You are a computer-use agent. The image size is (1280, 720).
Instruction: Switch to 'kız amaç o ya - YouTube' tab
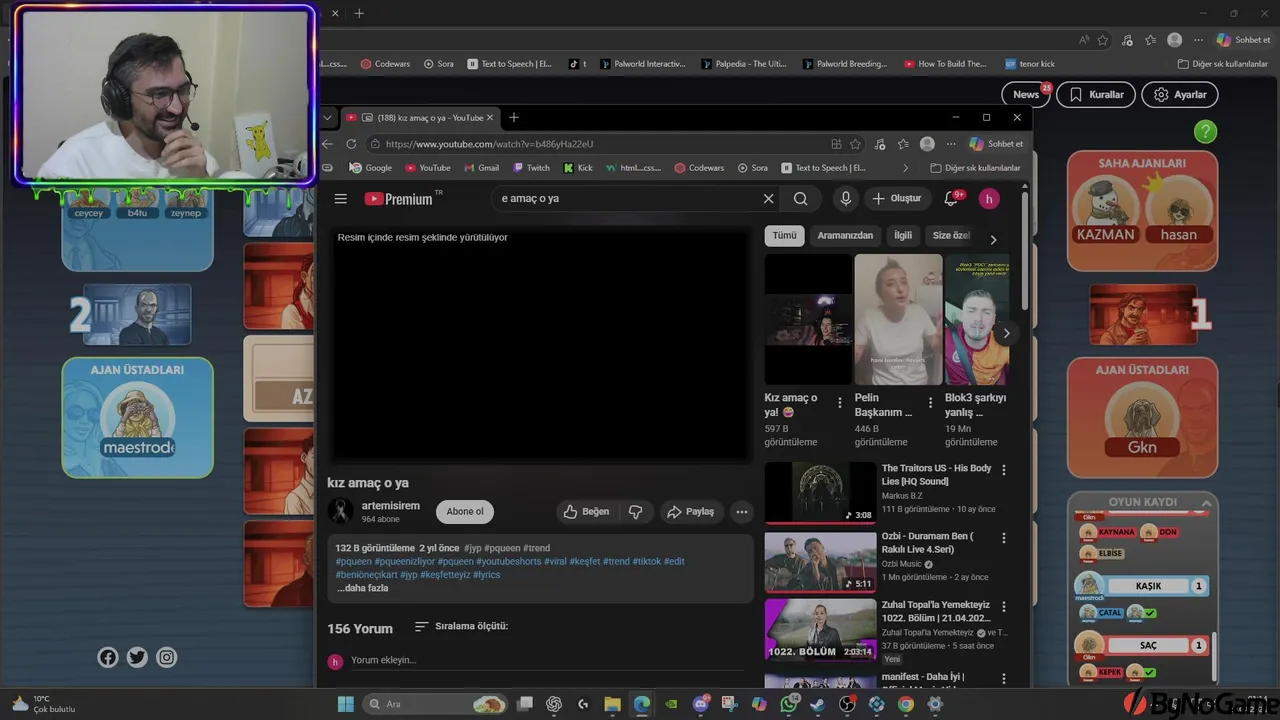(x=420, y=117)
